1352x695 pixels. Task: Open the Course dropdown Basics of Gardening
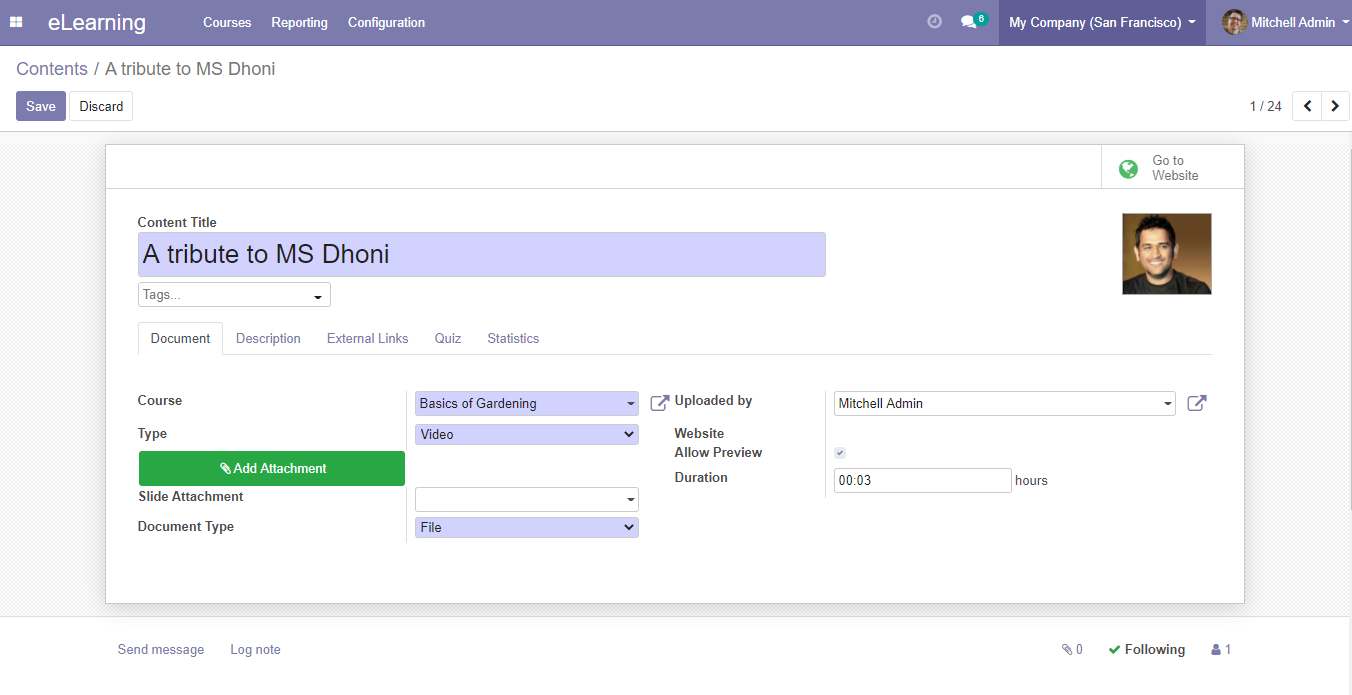(527, 403)
